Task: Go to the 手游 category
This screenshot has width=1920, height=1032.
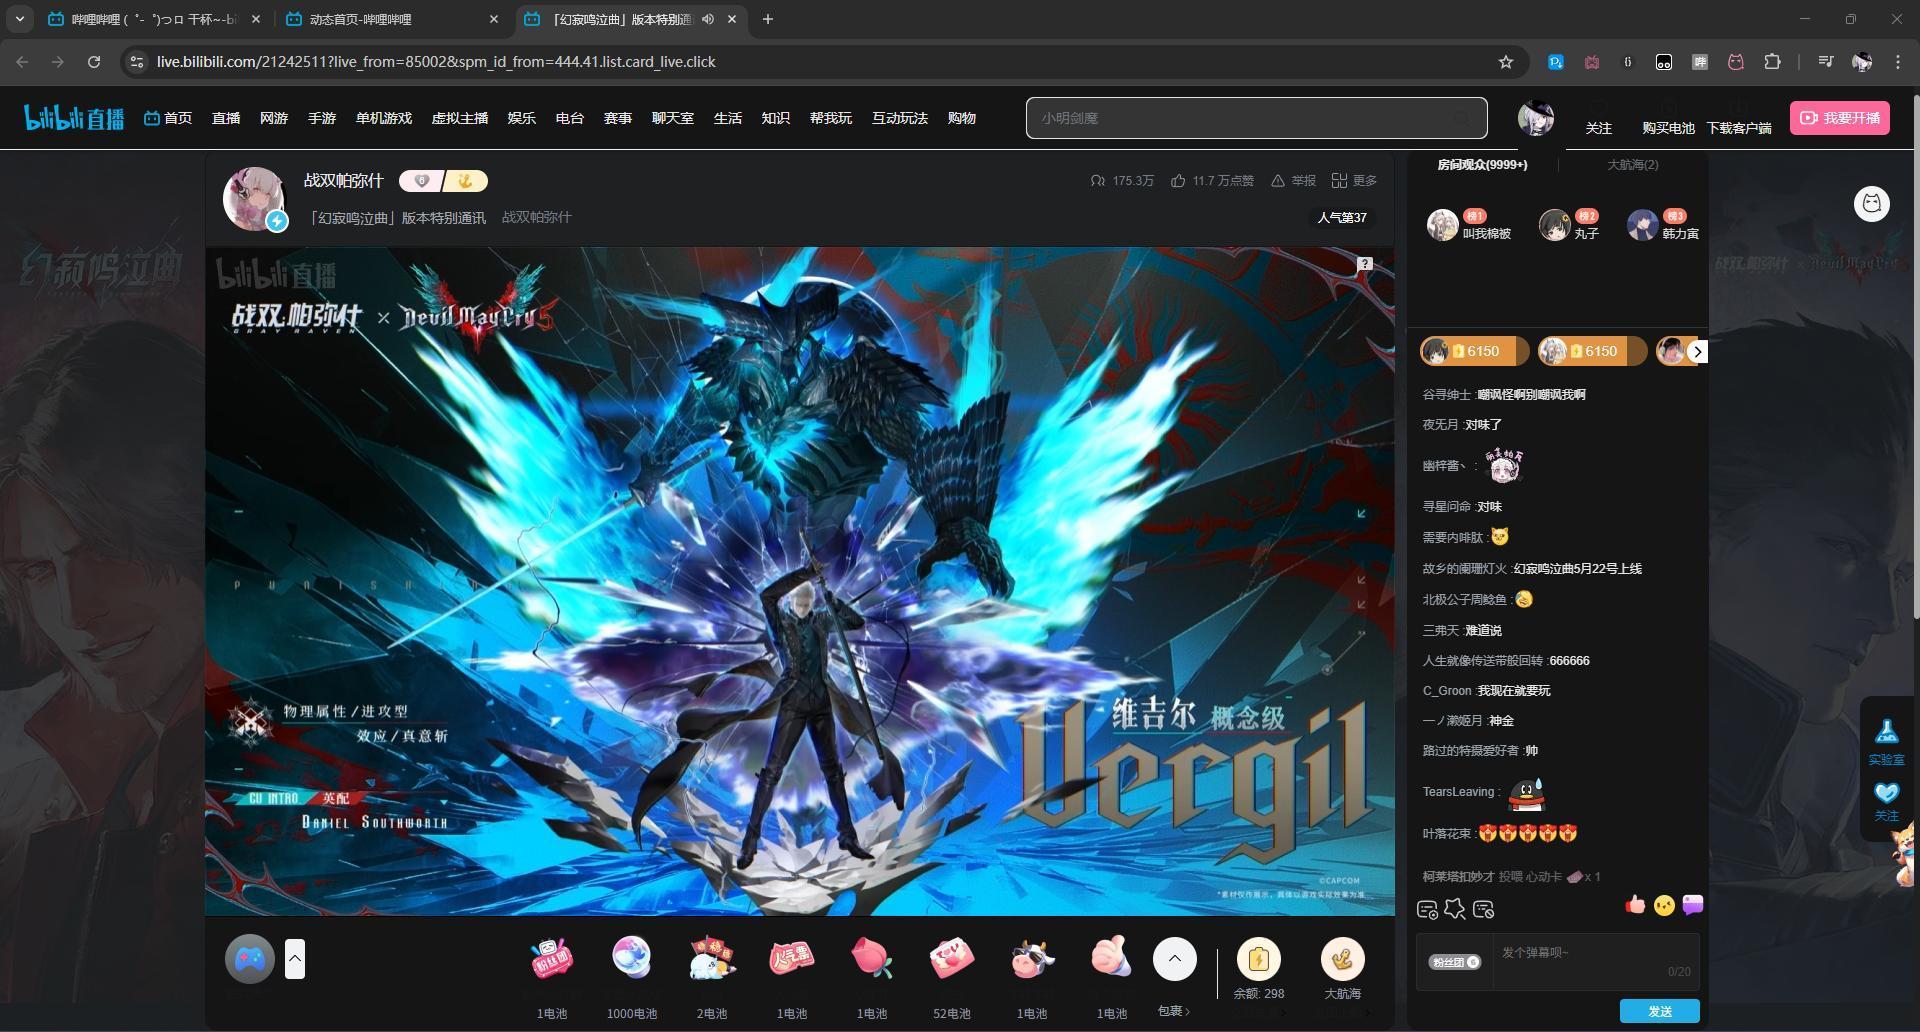Action: (x=322, y=118)
